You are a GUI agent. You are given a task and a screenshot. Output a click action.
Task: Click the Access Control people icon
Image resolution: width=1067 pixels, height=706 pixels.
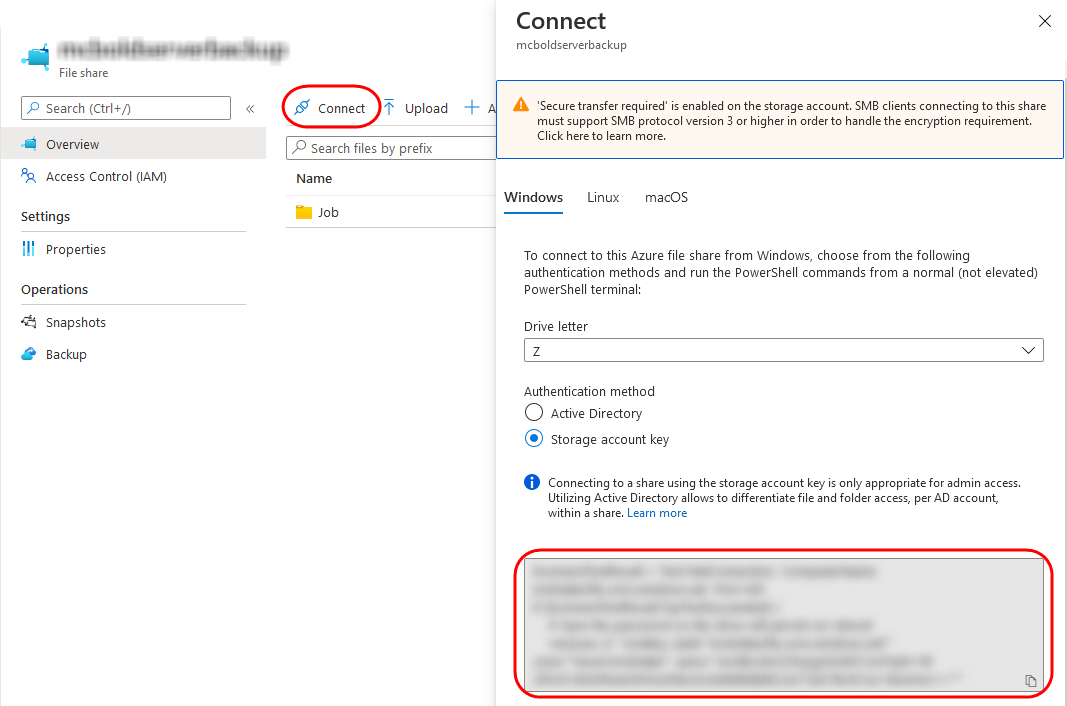click(x=29, y=176)
